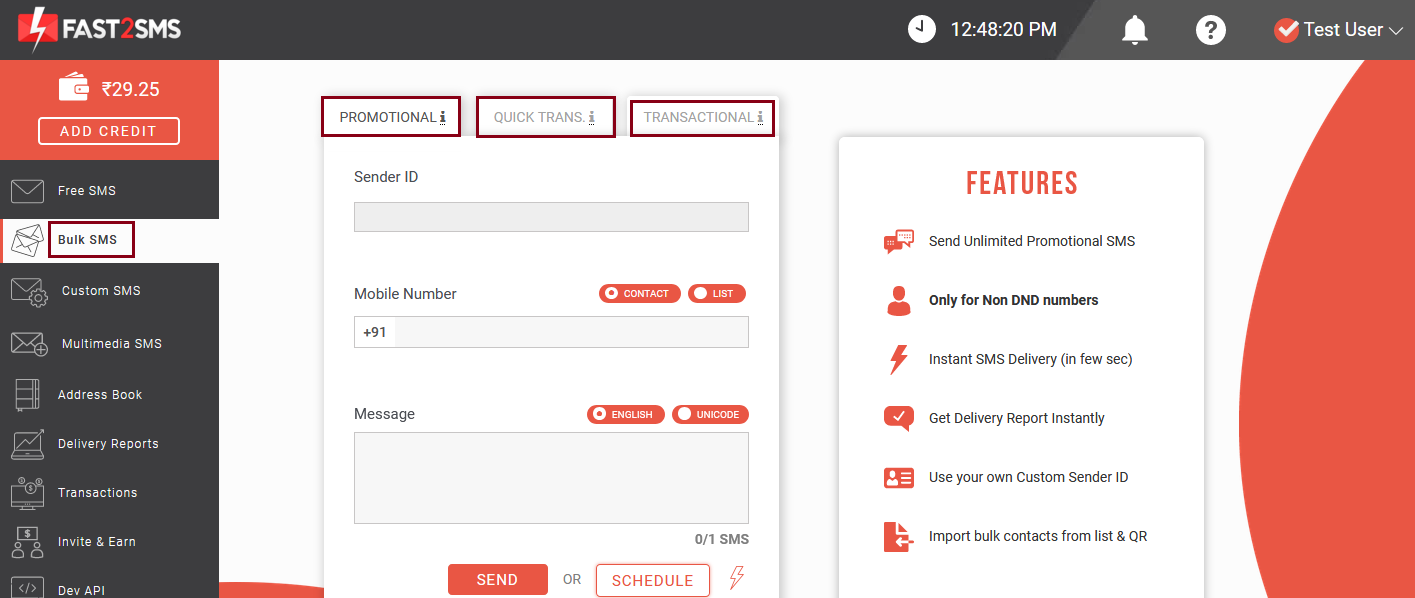Click info icon on TRANSACTIONAL tab

pos(760,118)
